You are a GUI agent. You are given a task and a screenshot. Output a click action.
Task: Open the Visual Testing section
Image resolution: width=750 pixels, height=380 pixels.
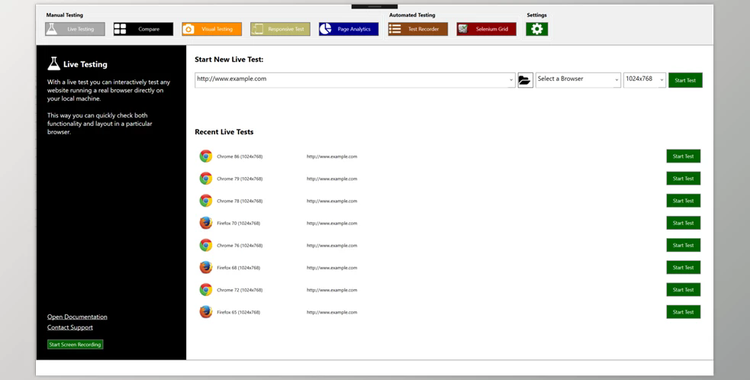(x=212, y=29)
